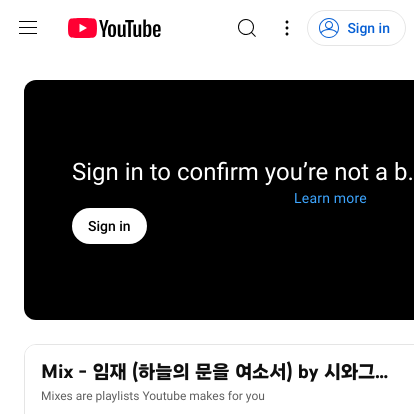
Task: Open the Mix - 임재 playlist title
Action: 215,372
